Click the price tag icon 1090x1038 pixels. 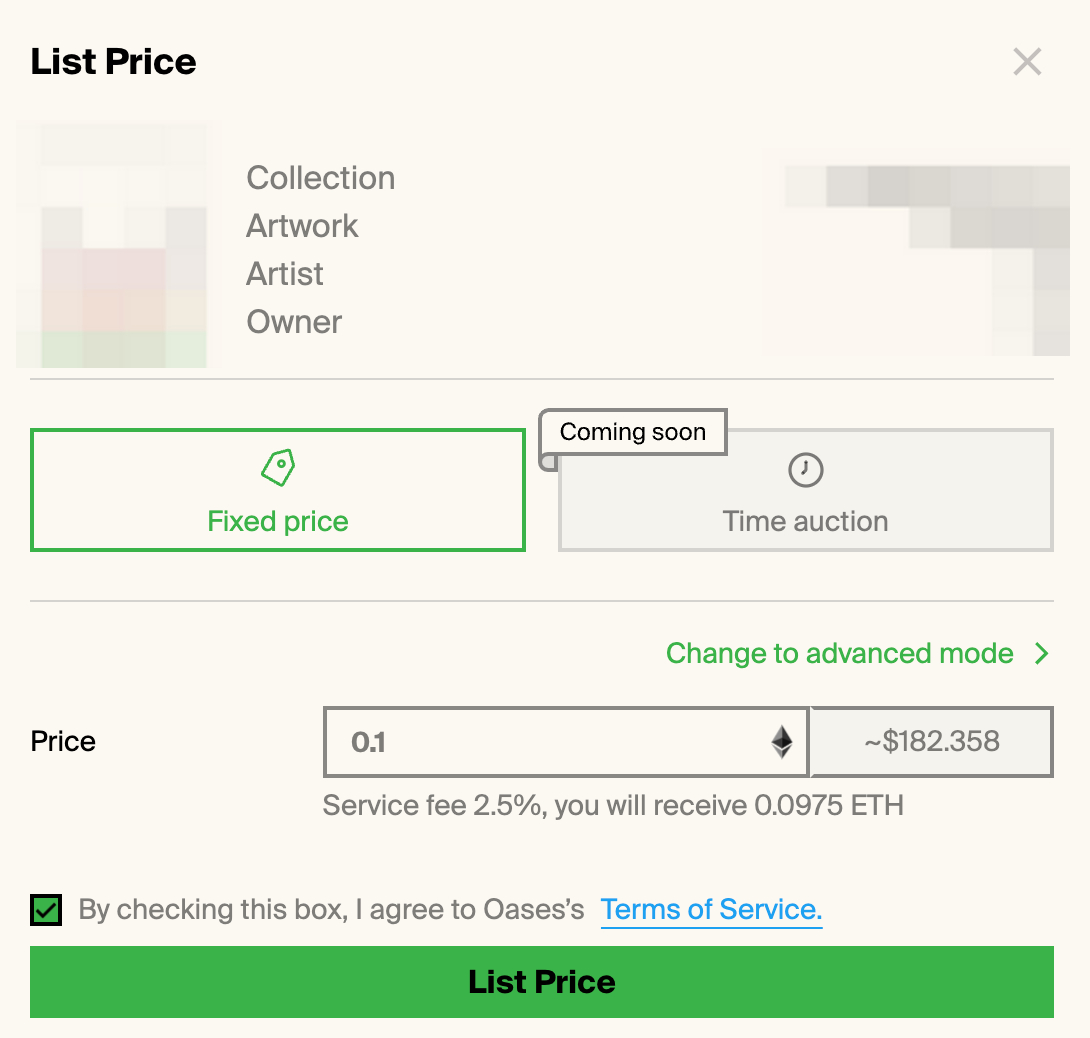point(278,468)
